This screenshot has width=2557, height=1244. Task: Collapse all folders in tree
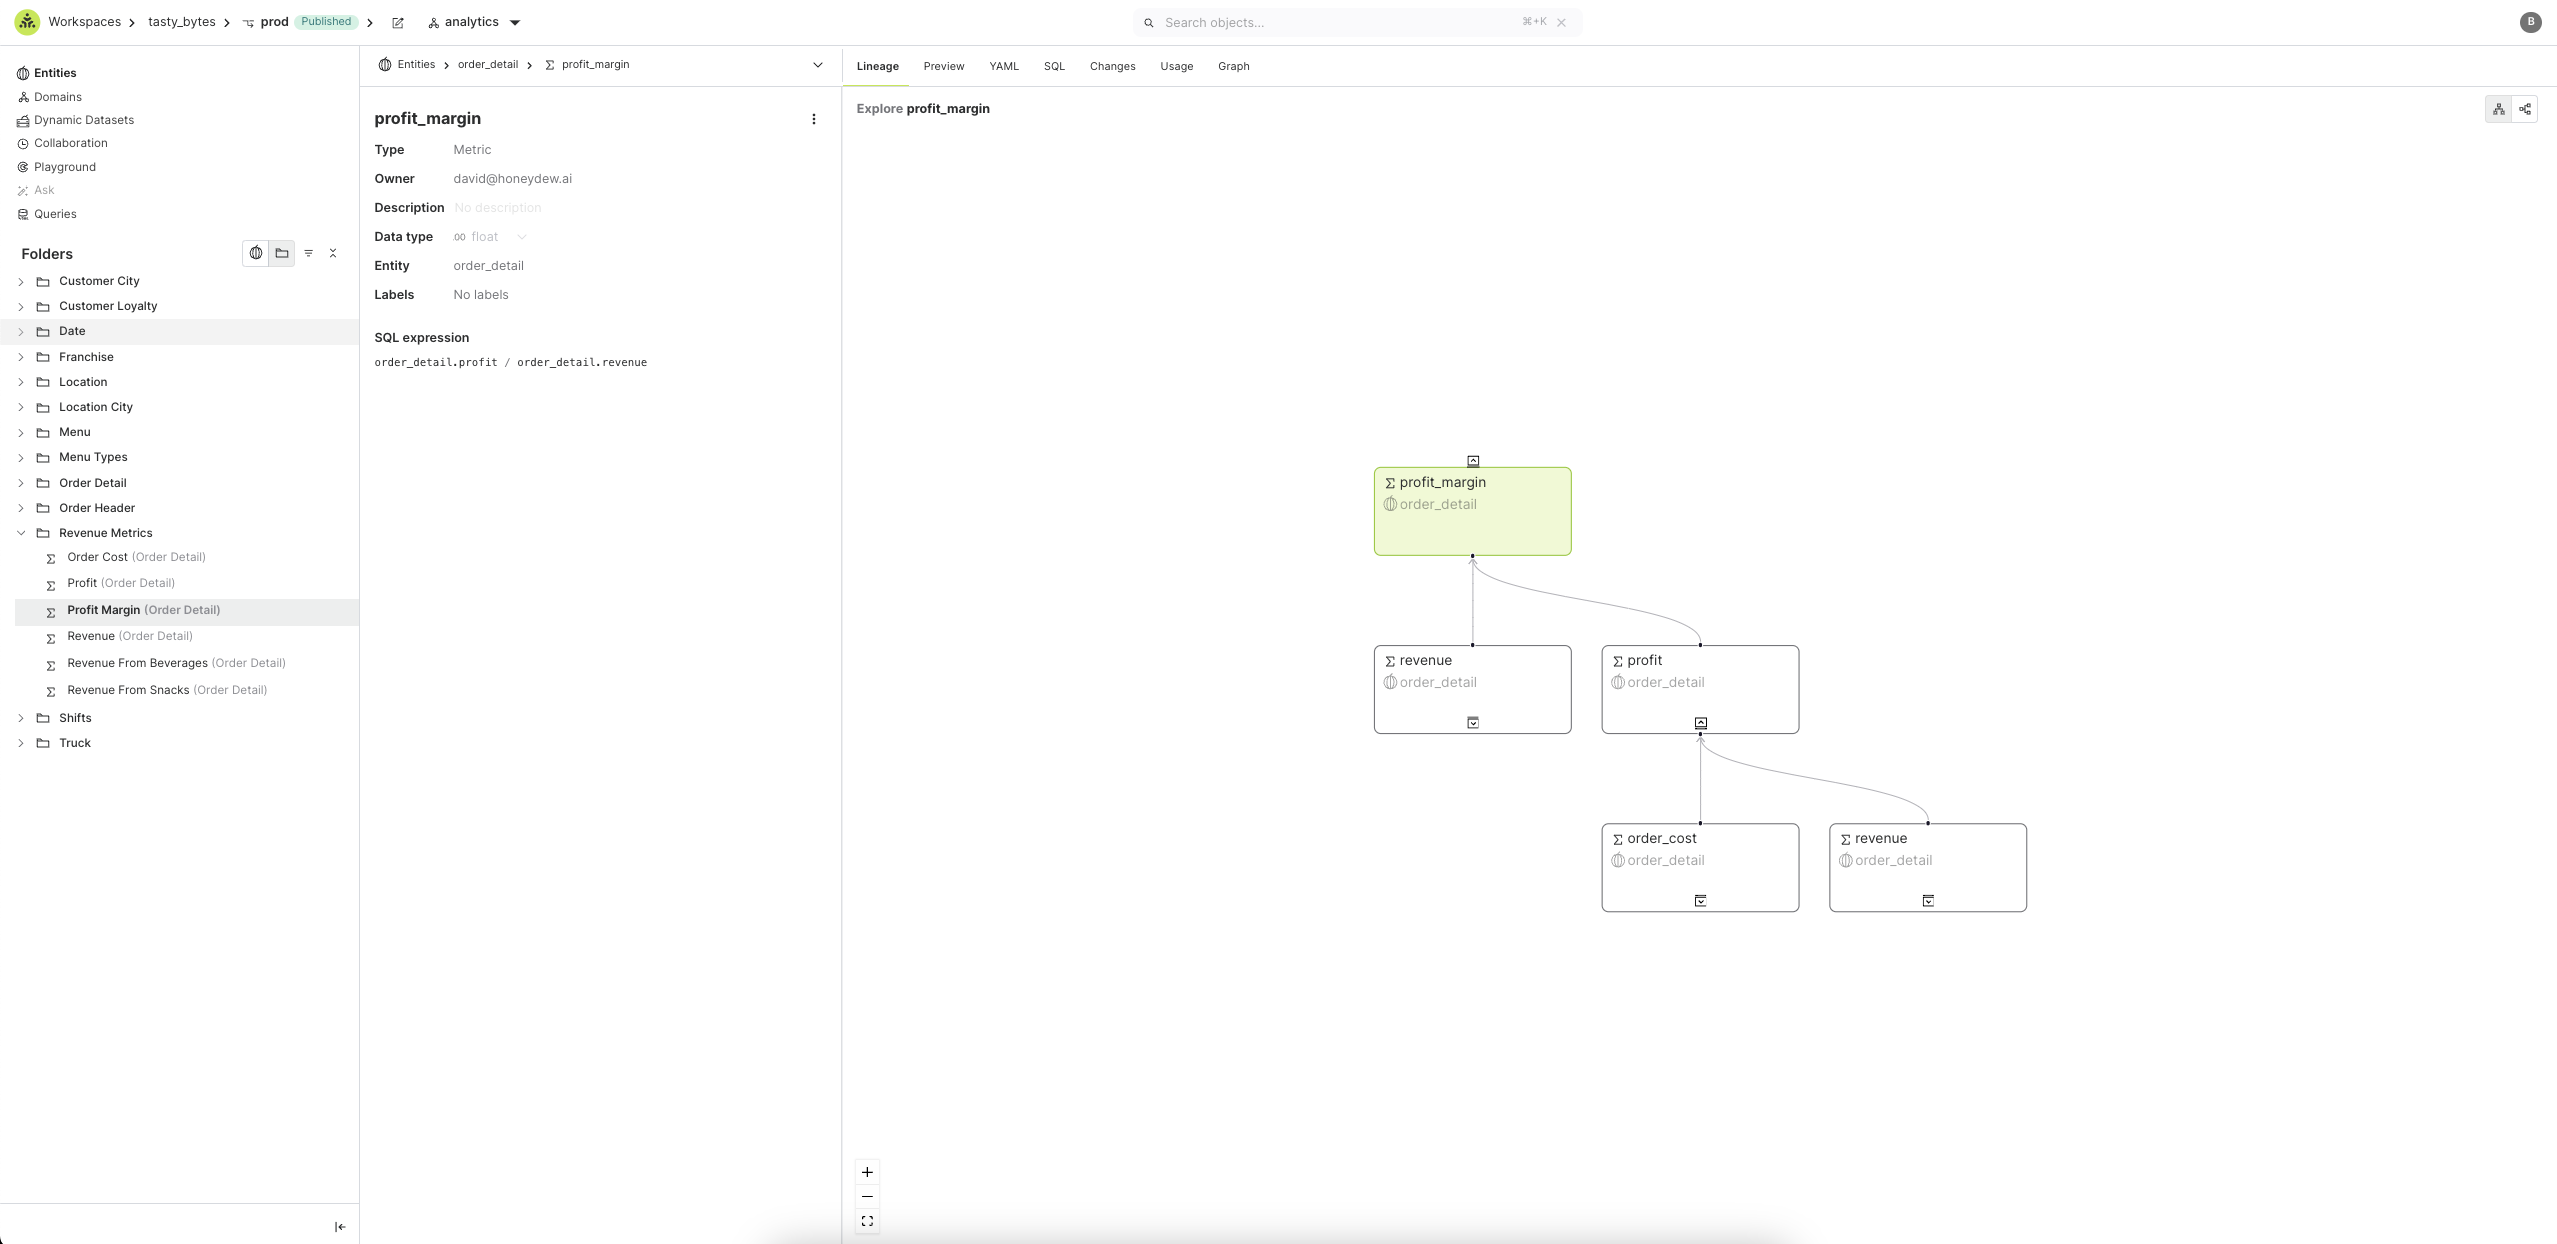click(333, 254)
